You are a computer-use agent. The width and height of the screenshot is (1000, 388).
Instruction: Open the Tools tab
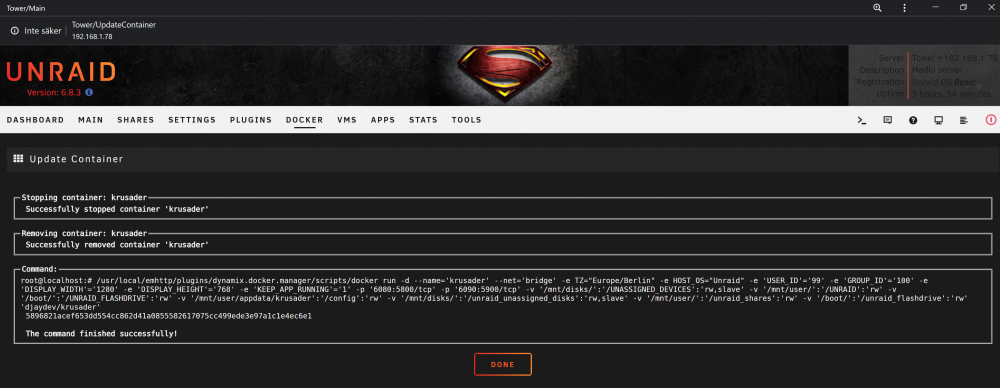(x=466, y=120)
